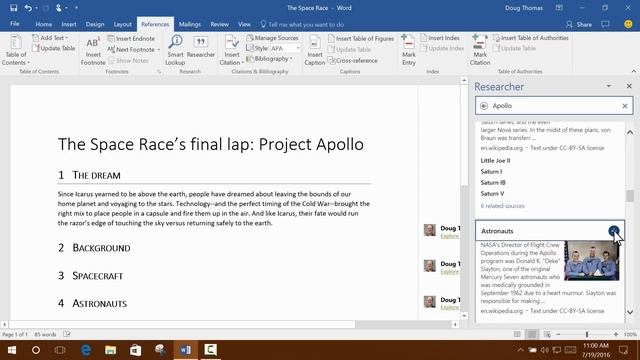This screenshot has height=360, width=640.
Task: Click the Tell me what you want to do box
Action: (302, 24)
